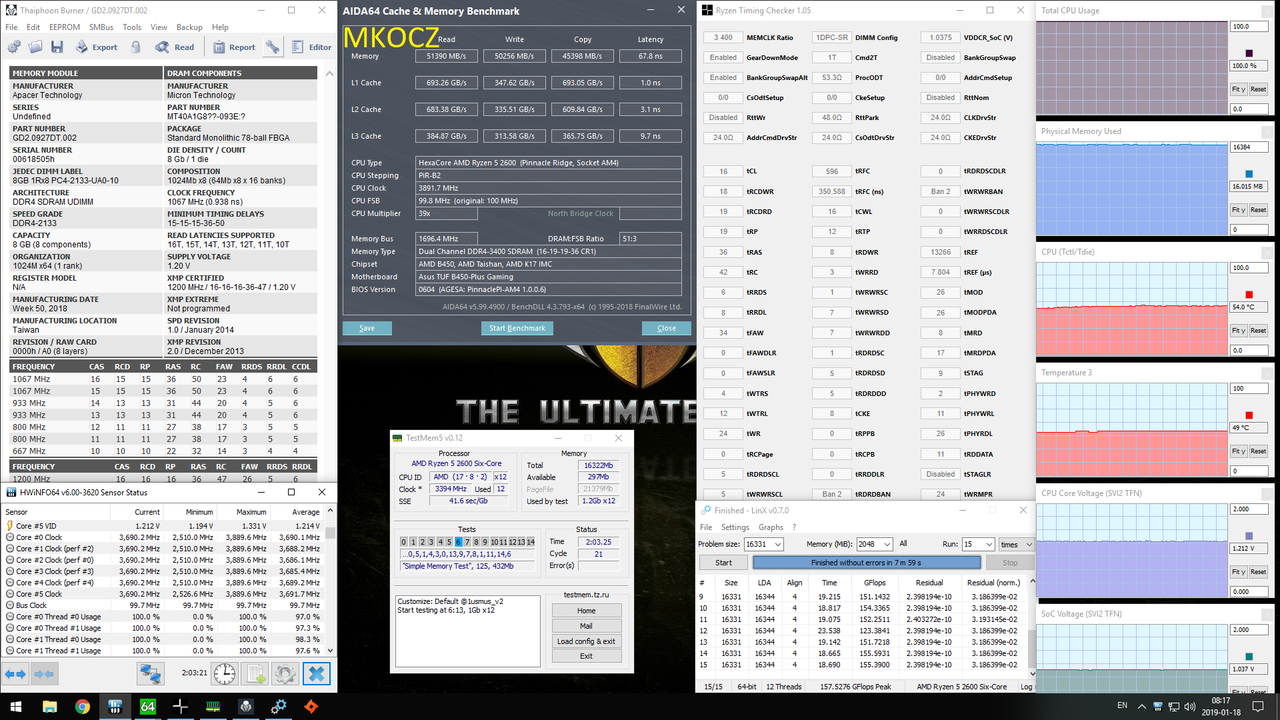Click the blue gear taskbar icon
This screenshot has height=720, width=1280.
coord(278,706)
